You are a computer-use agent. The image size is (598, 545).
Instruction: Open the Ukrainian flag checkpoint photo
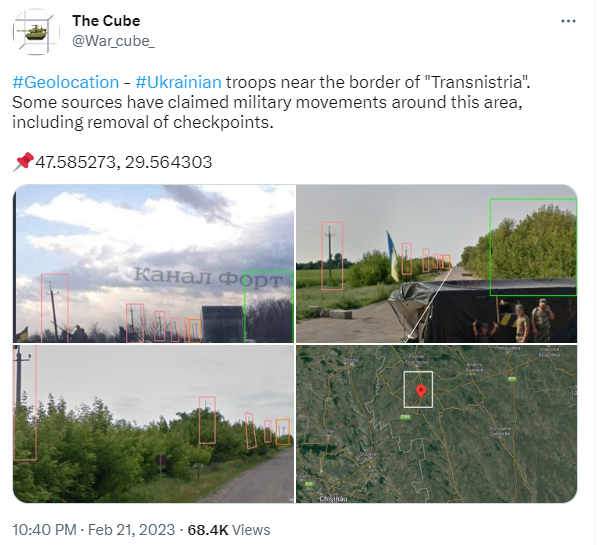pos(438,265)
